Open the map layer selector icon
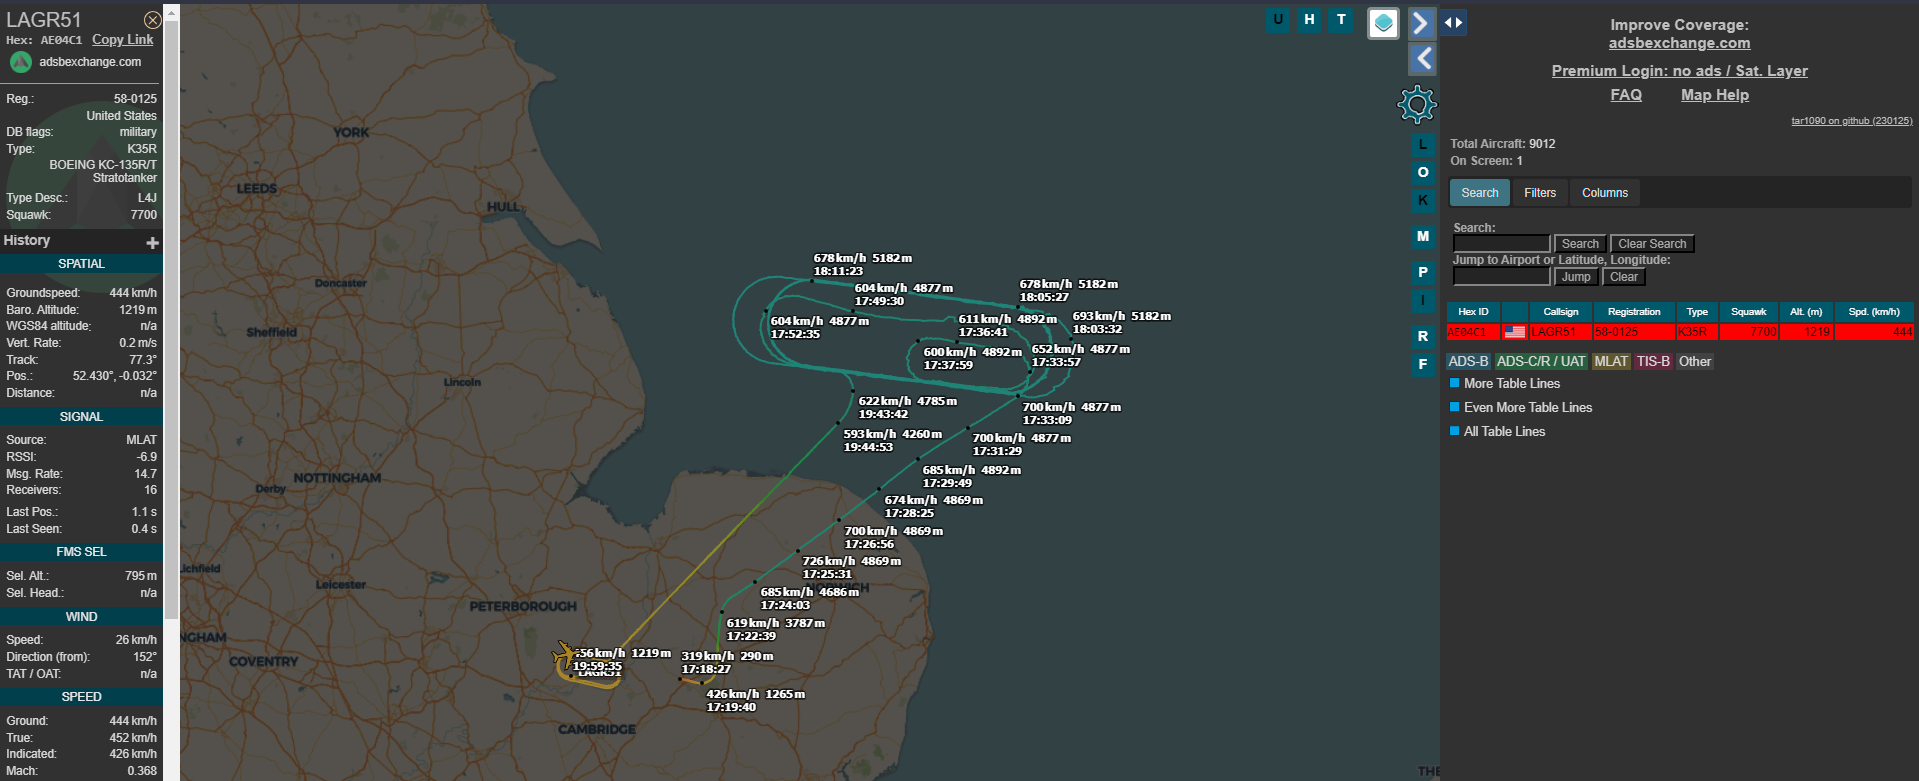Screen dimensions: 1919x781 click(x=1383, y=23)
